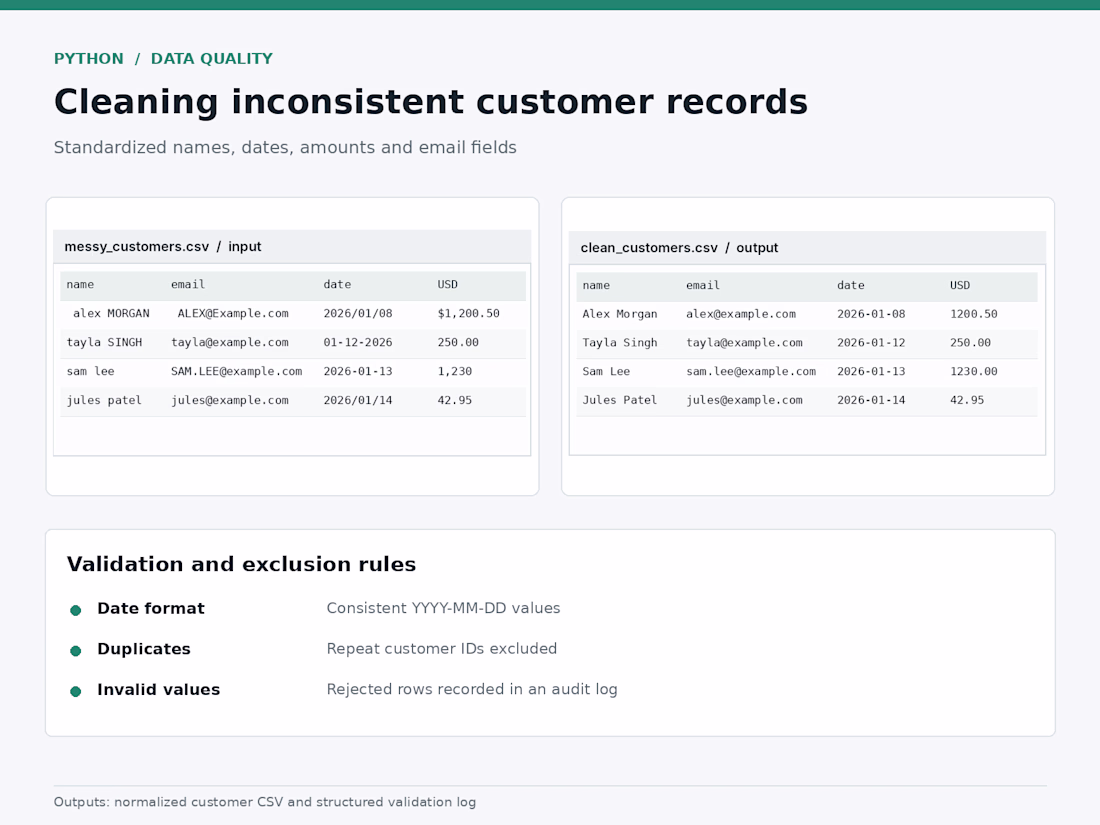
Task: Select the "Duplicates" rule label
Action: tap(144, 649)
